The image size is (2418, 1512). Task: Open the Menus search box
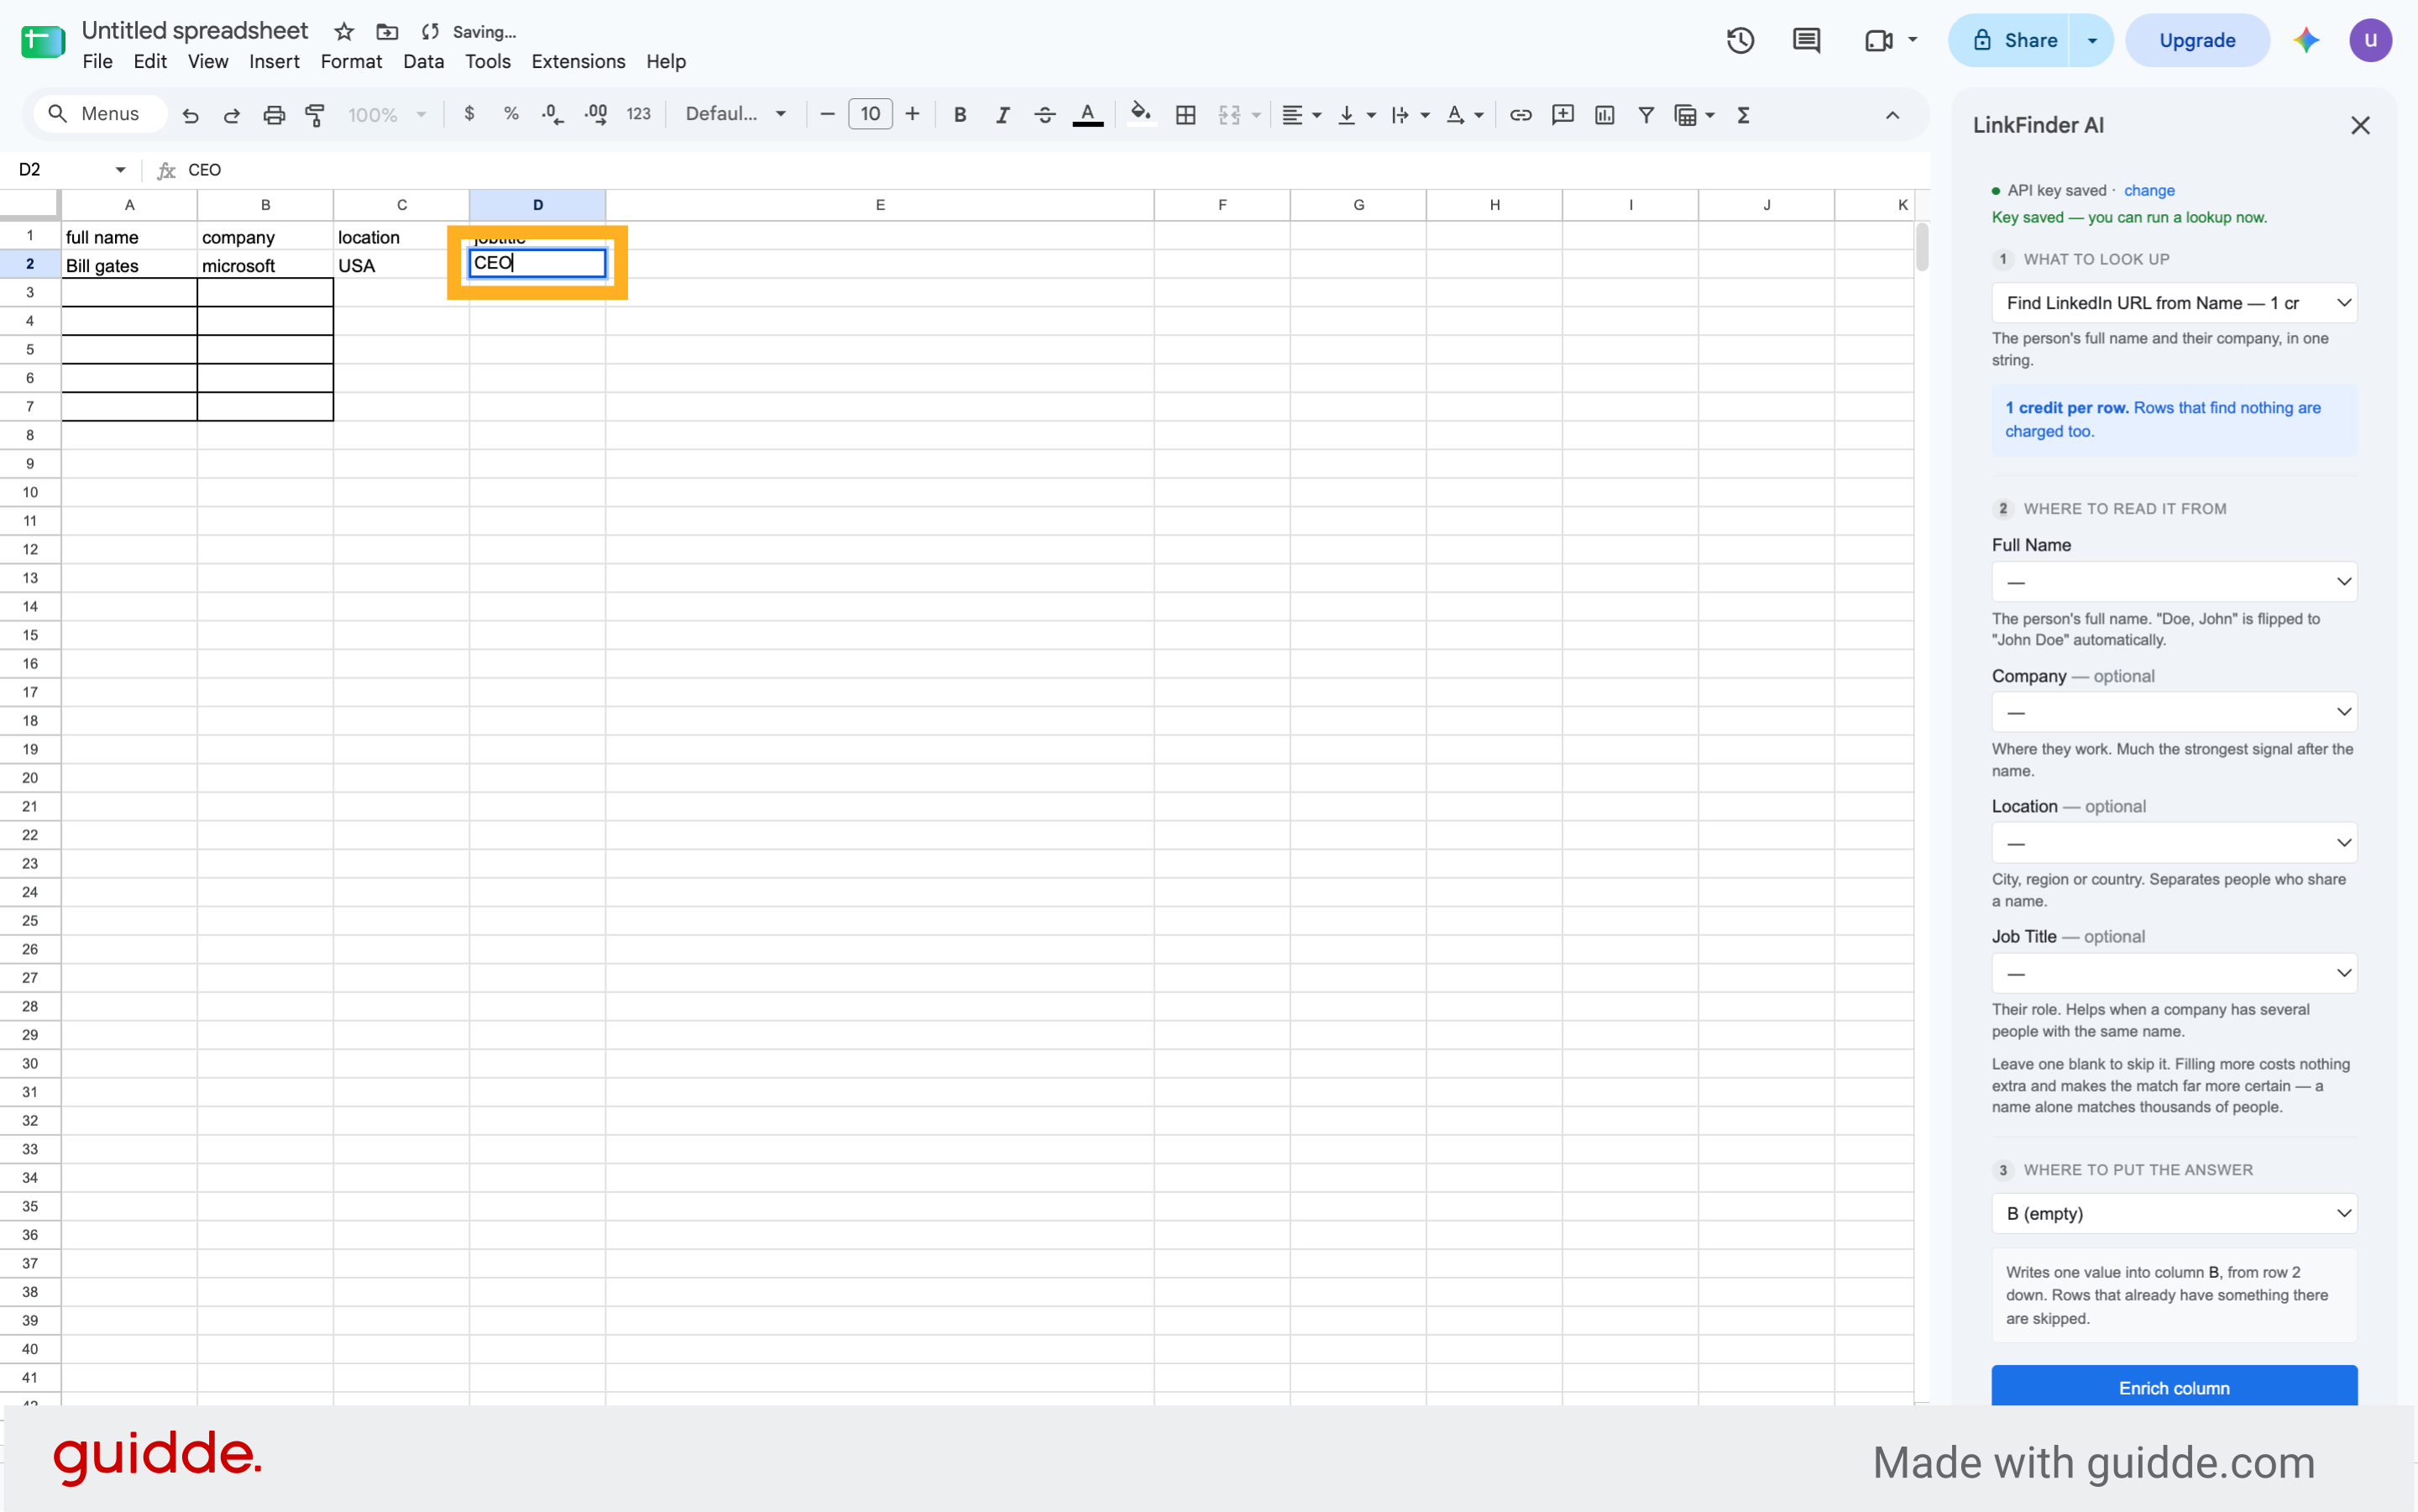100,114
